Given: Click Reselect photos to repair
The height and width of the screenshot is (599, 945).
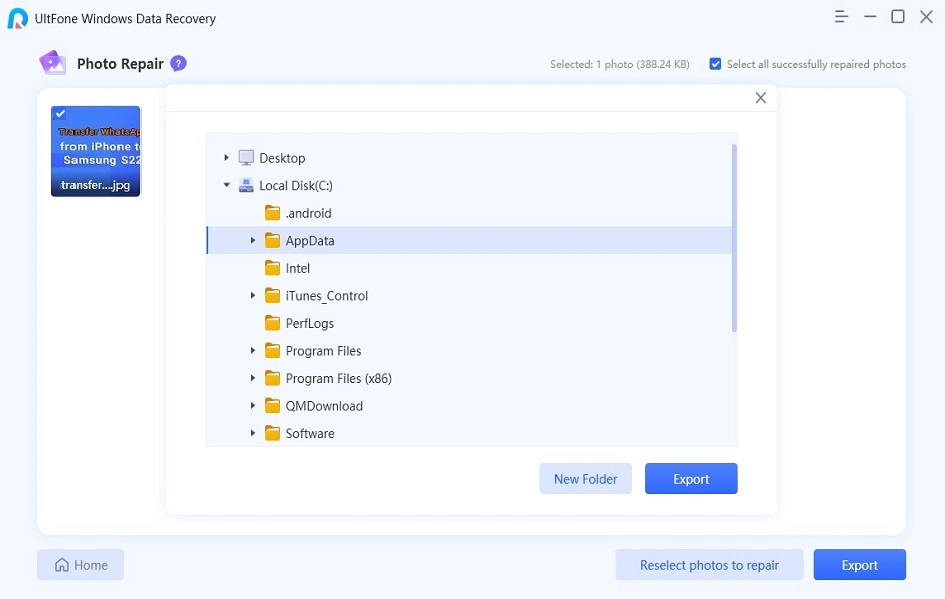Looking at the screenshot, I should (x=709, y=565).
